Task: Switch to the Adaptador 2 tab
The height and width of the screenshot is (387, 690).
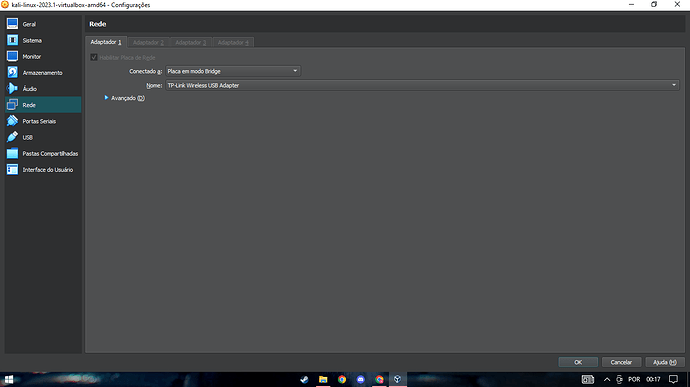Action: point(148,42)
